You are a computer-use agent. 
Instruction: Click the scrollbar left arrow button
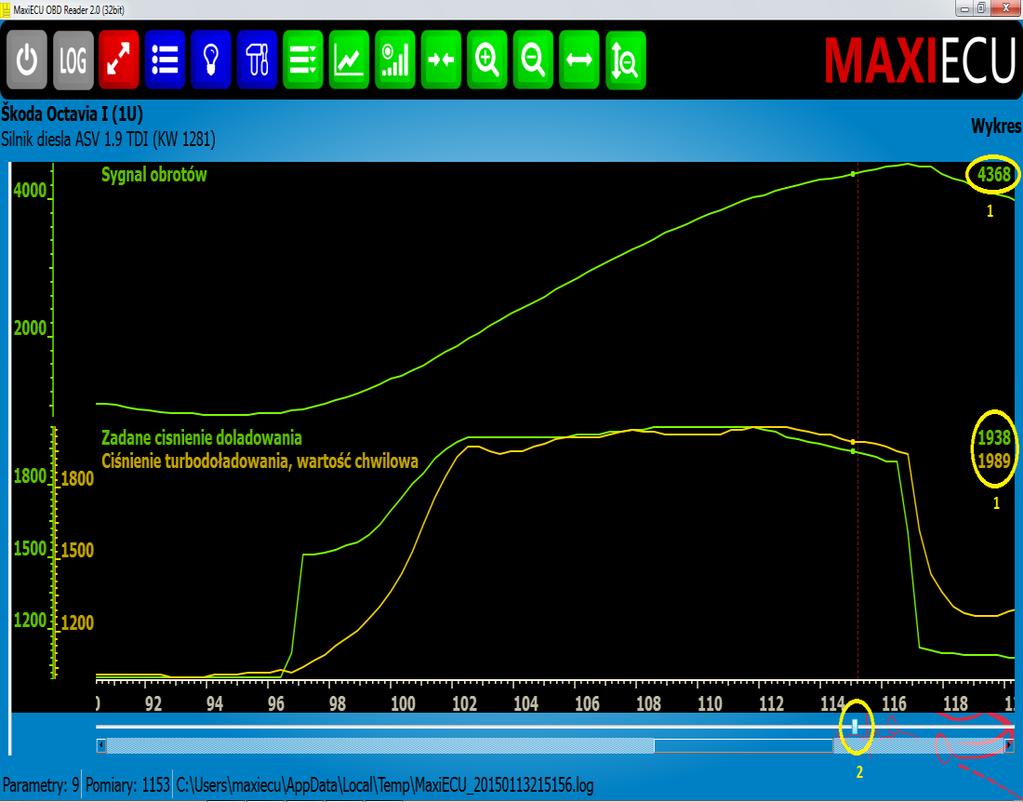tap(101, 746)
